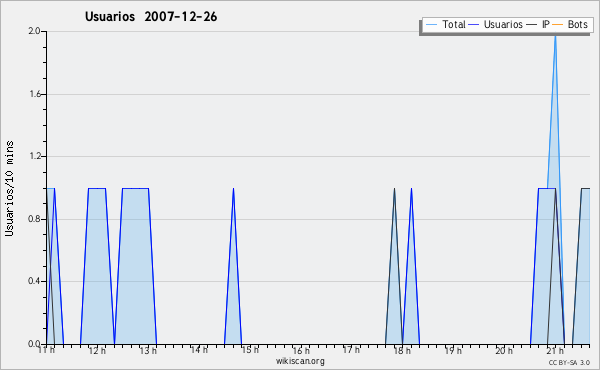
Task: Click the 1.6 y-axis value
Action: [35, 94]
